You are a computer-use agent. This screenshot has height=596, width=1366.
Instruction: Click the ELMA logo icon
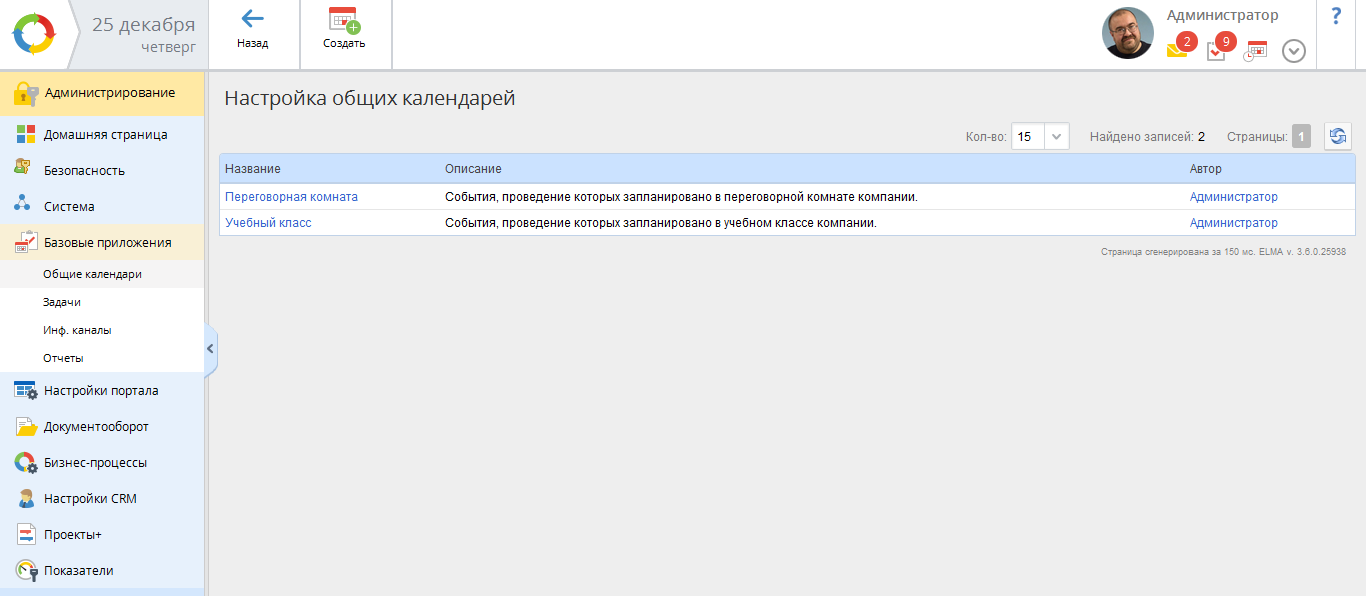click(34, 34)
